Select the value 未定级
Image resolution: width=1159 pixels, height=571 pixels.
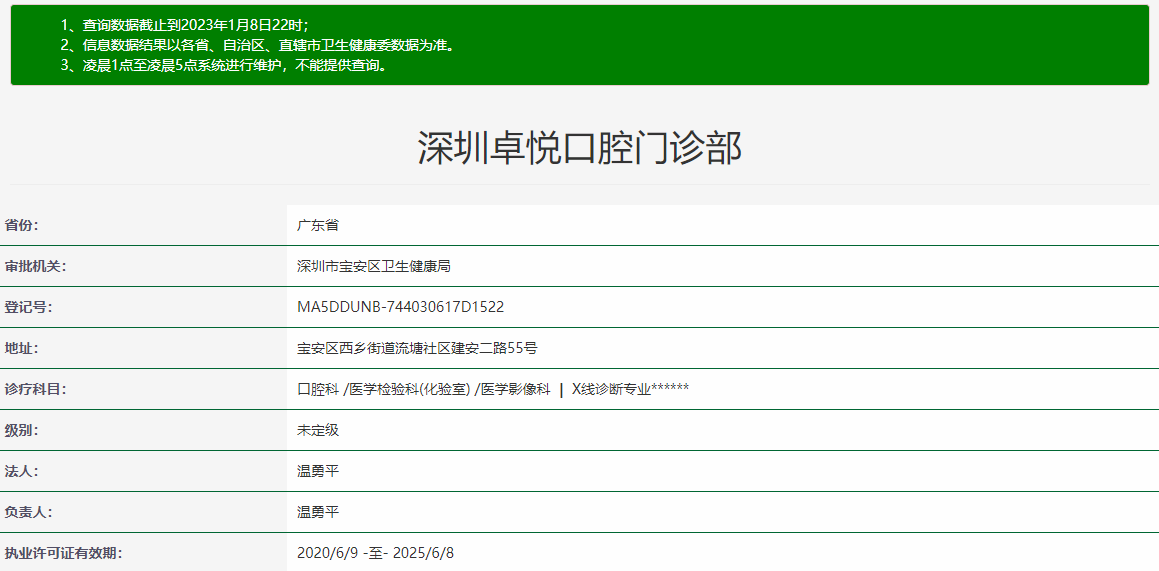[x=318, y=430]
